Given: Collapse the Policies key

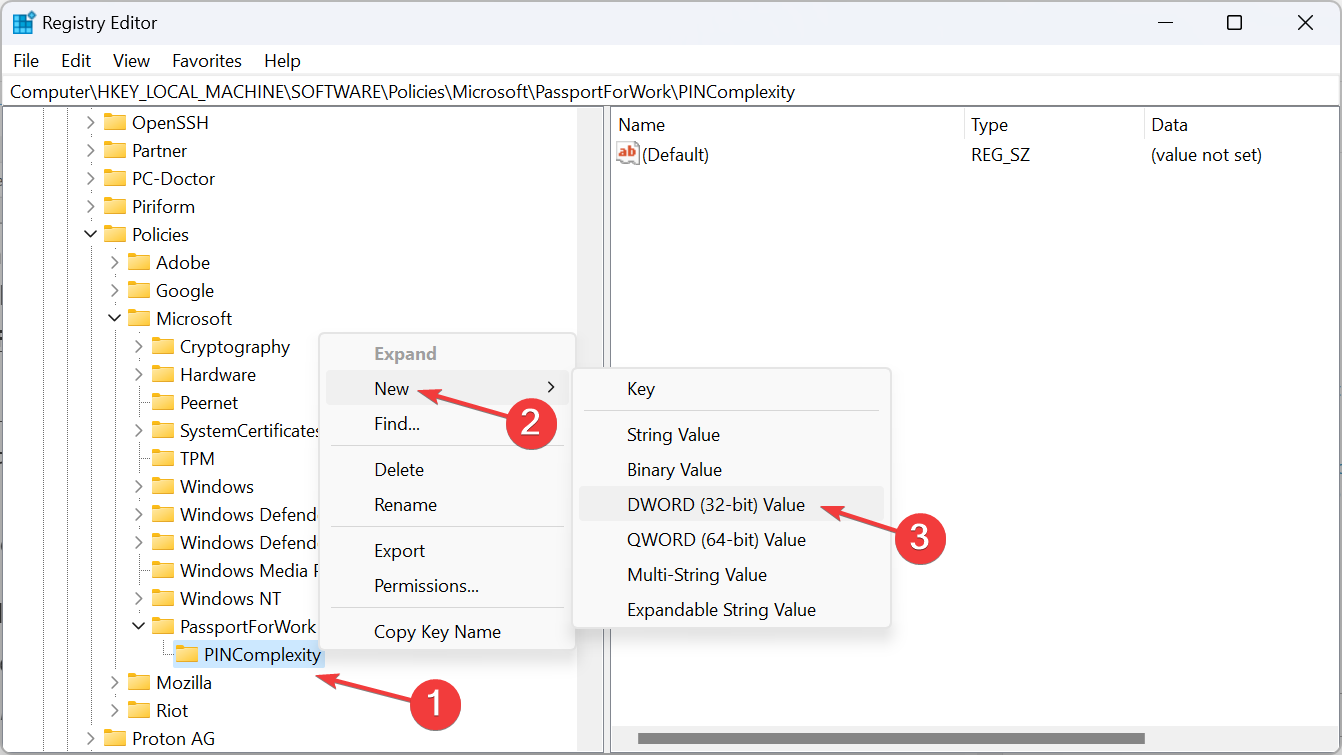Looking at the screenshot, I should [91, 235].
